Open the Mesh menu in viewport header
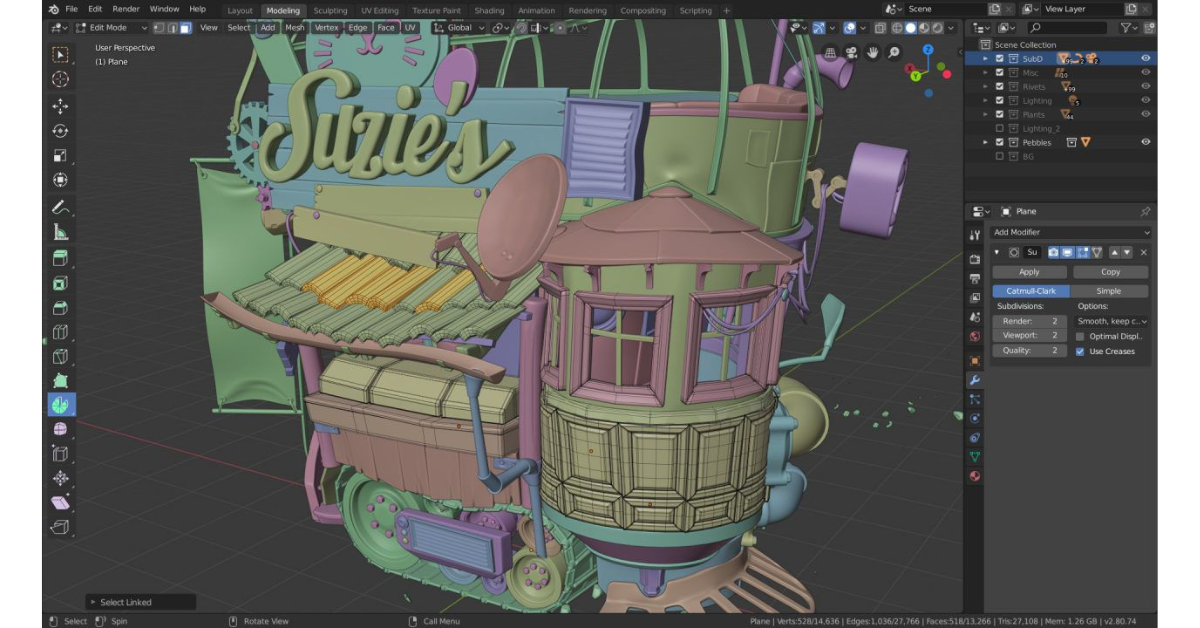The width and height of the screenshot is (1200, 628). (x=295, y=28)
